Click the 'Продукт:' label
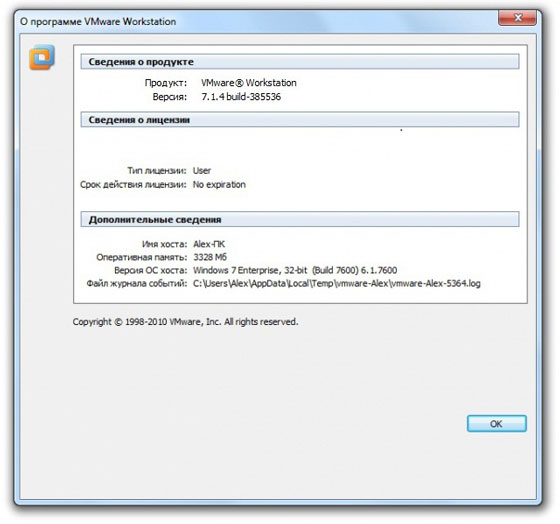This screenshot has height=524, width=560. [166, 83]
